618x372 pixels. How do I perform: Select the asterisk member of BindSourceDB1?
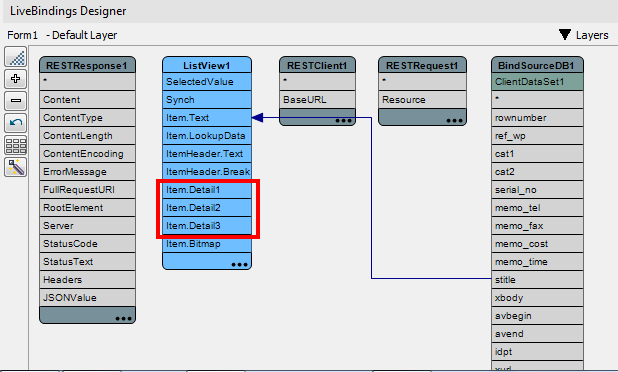537,100
